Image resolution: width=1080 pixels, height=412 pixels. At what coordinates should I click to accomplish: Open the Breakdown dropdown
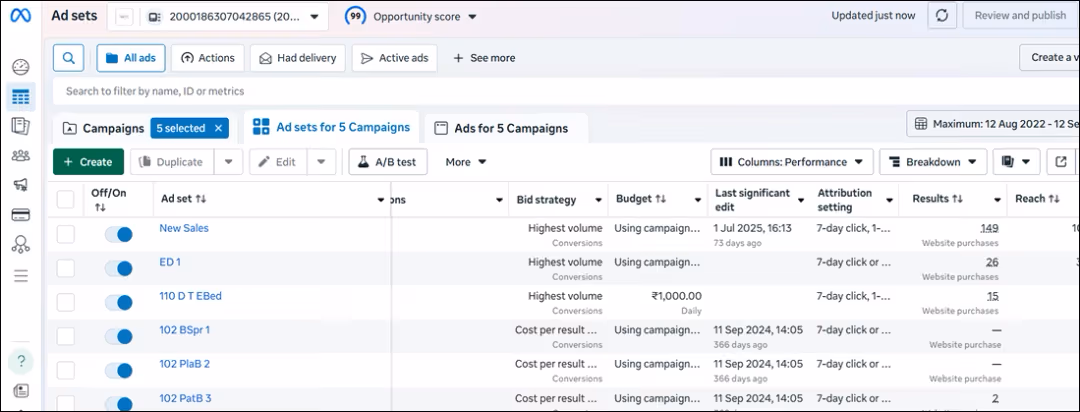coord(933,162)
